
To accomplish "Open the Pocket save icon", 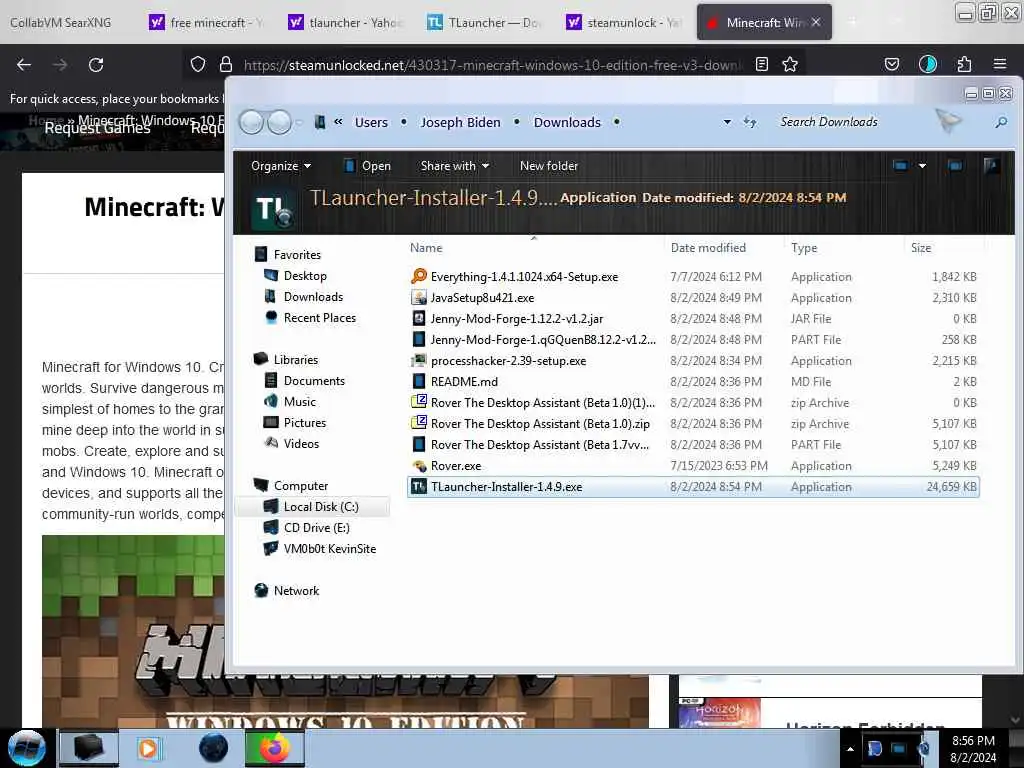I will point(891,64).
